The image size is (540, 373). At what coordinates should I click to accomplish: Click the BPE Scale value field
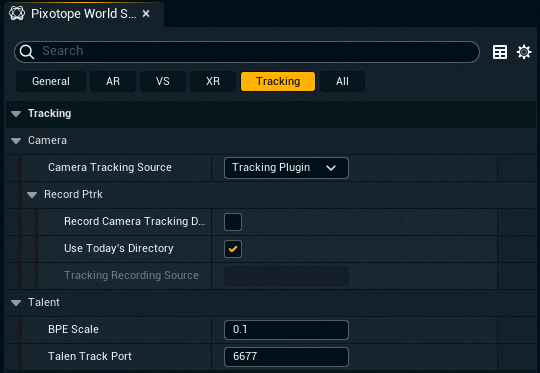(x=286, y=330)
